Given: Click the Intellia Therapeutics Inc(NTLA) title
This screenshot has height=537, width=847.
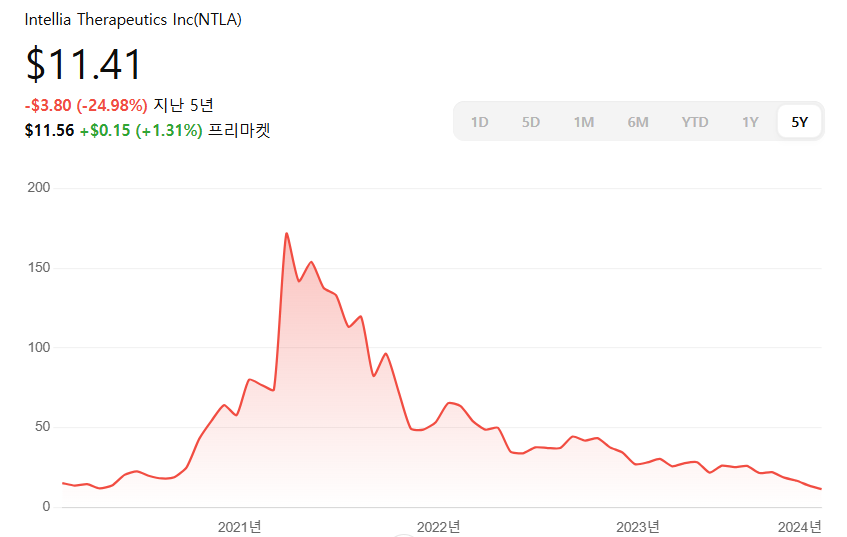Looking at the screenshot, I should pyautogui.click(x=133, y=20).
